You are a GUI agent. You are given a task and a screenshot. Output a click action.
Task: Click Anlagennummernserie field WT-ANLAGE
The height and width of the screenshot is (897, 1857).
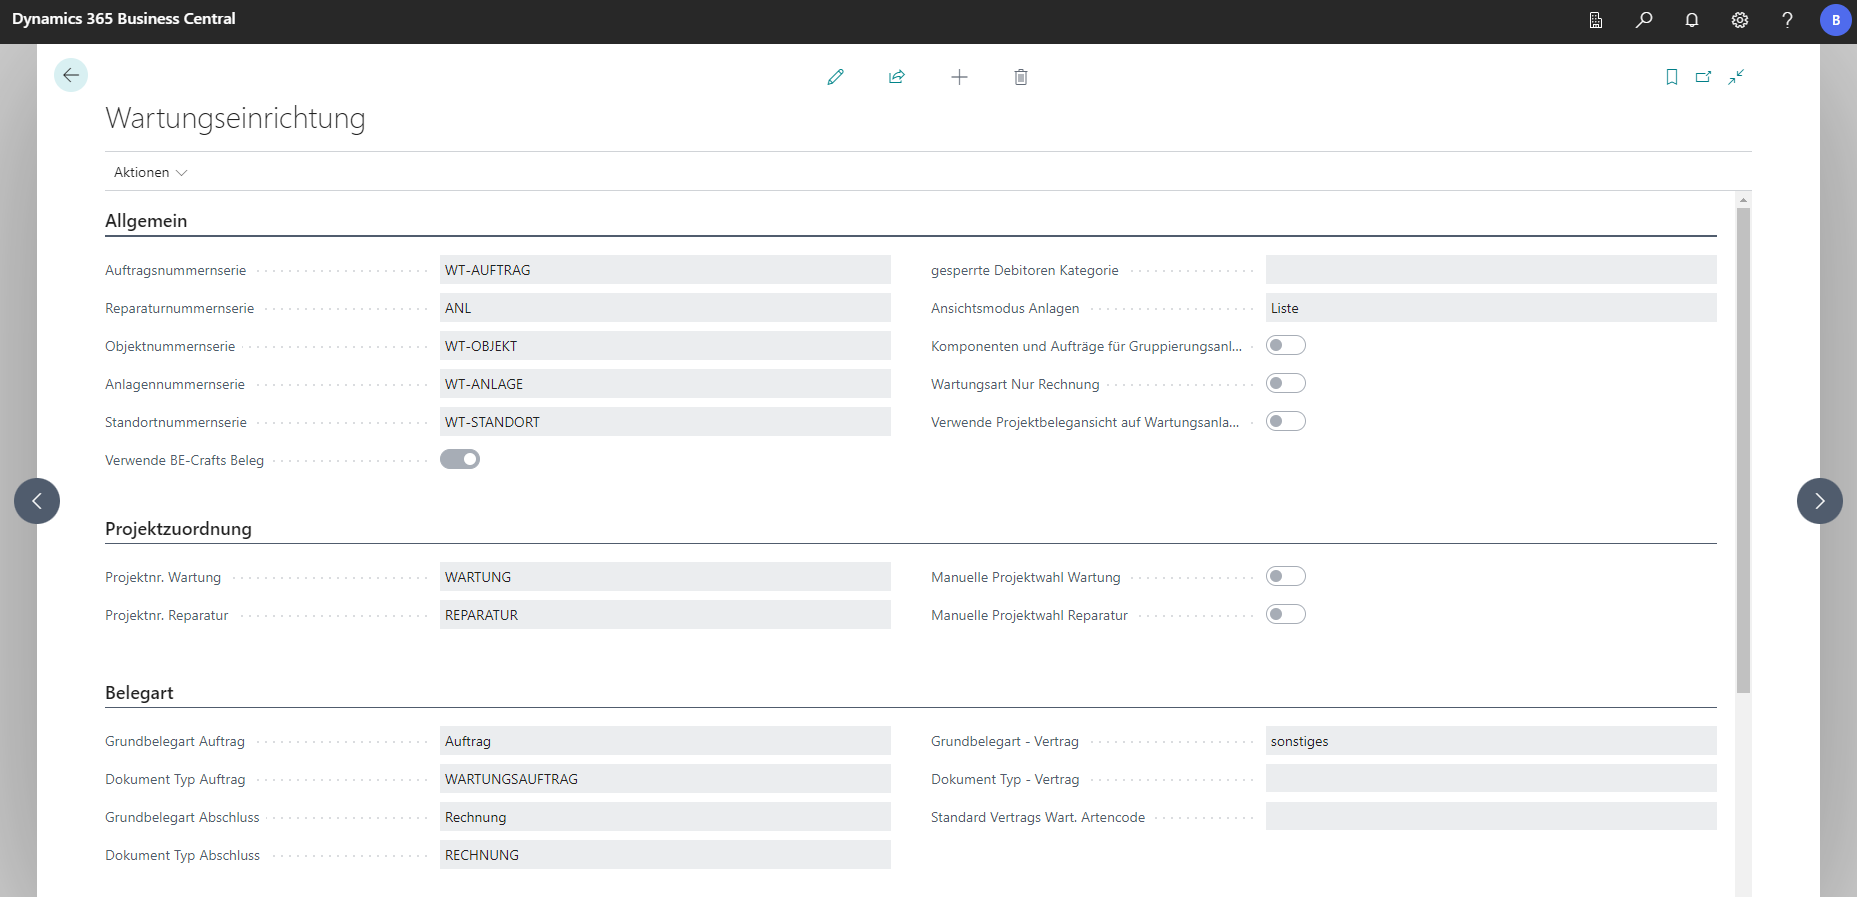tap(665, 384)
